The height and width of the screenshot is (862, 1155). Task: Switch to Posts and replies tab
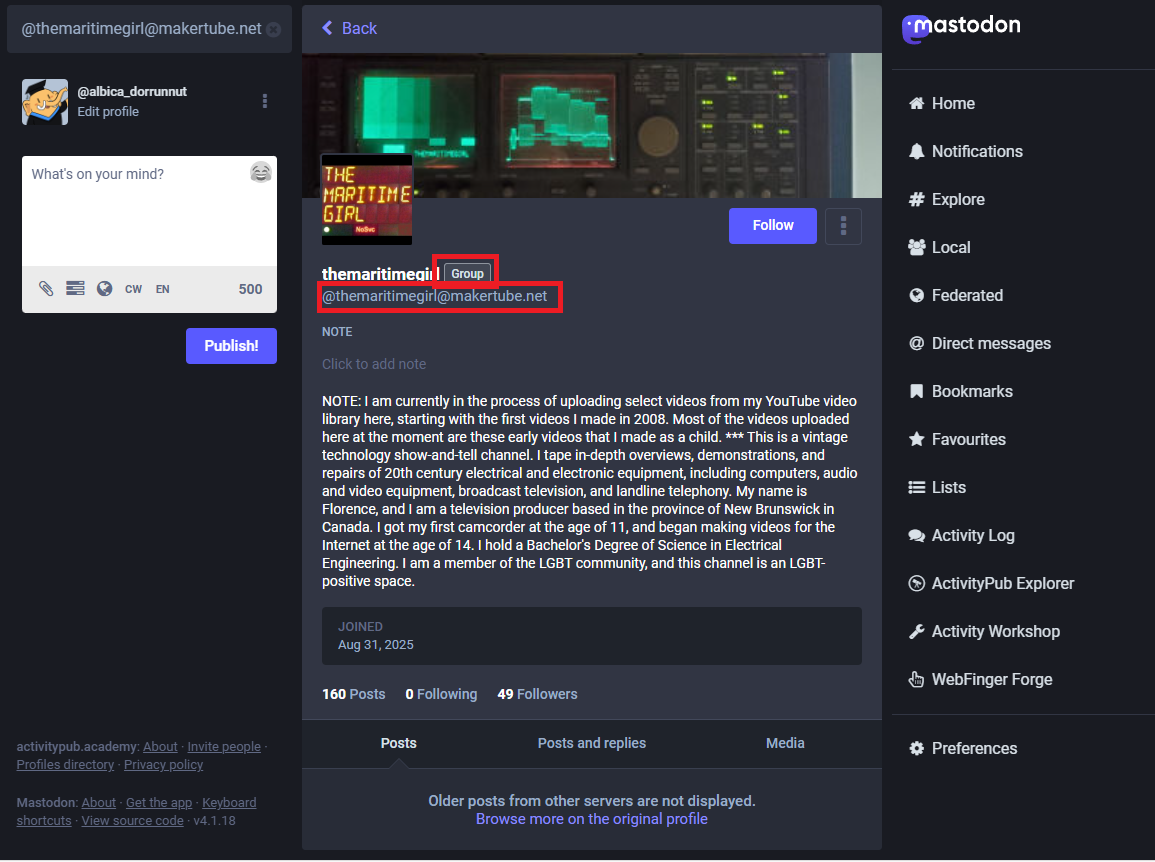coord(591,743)
